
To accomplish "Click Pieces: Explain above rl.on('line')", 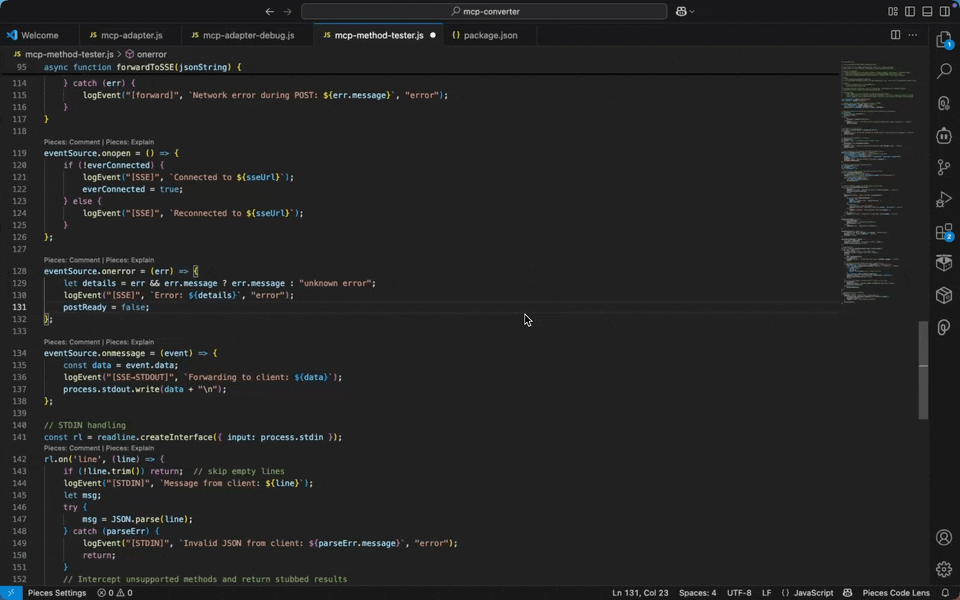I will (130, 448).
